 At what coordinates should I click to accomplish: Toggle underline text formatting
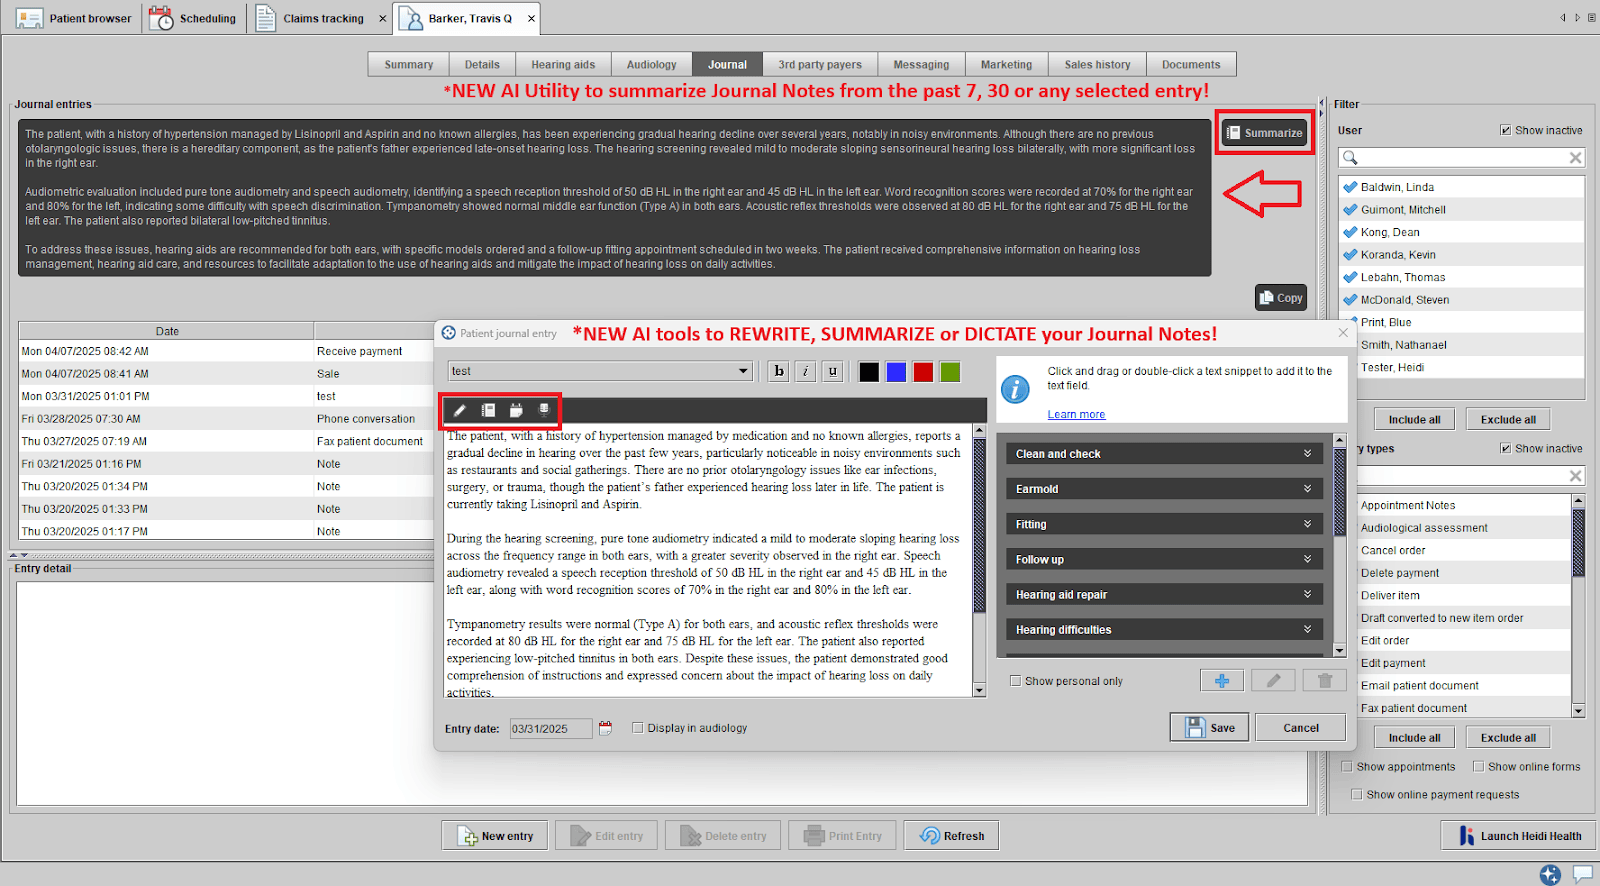click(832, 371)
